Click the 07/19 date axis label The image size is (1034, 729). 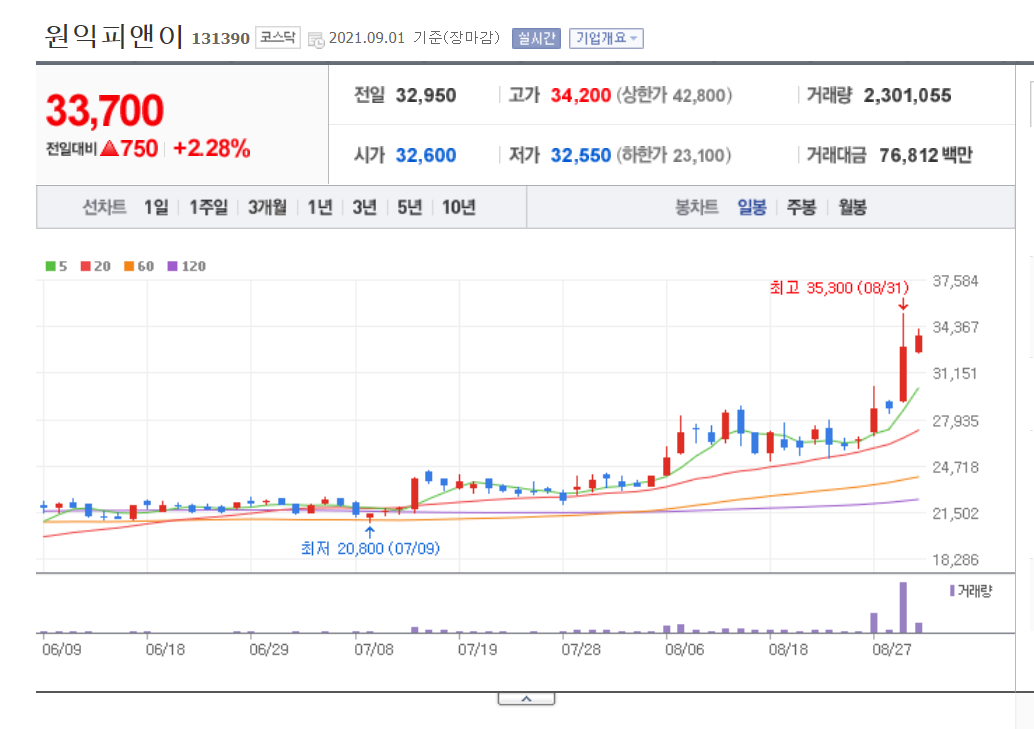pyautogui.click(x=477, y=650)
